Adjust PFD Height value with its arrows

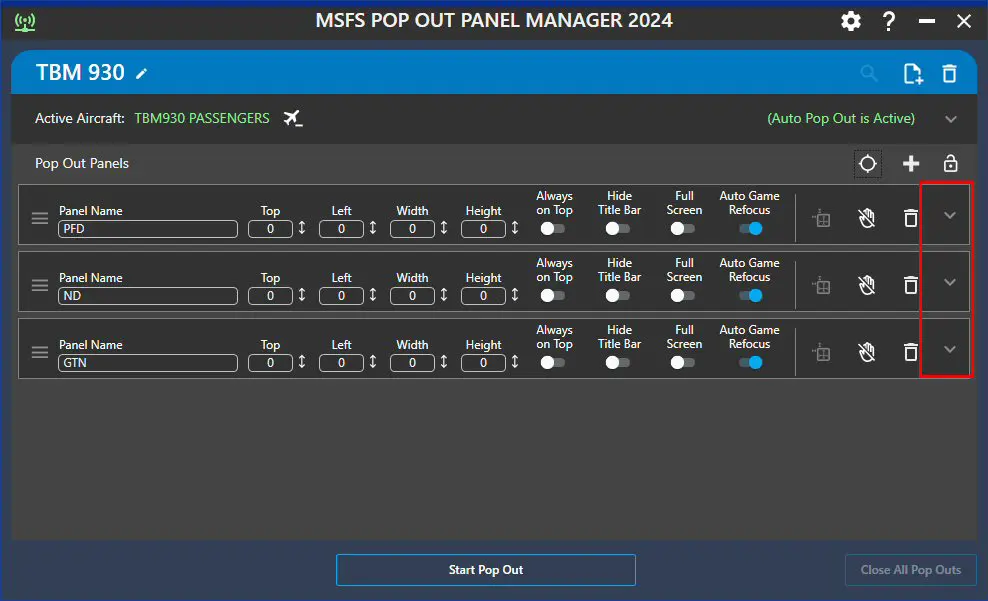[515, 228]
